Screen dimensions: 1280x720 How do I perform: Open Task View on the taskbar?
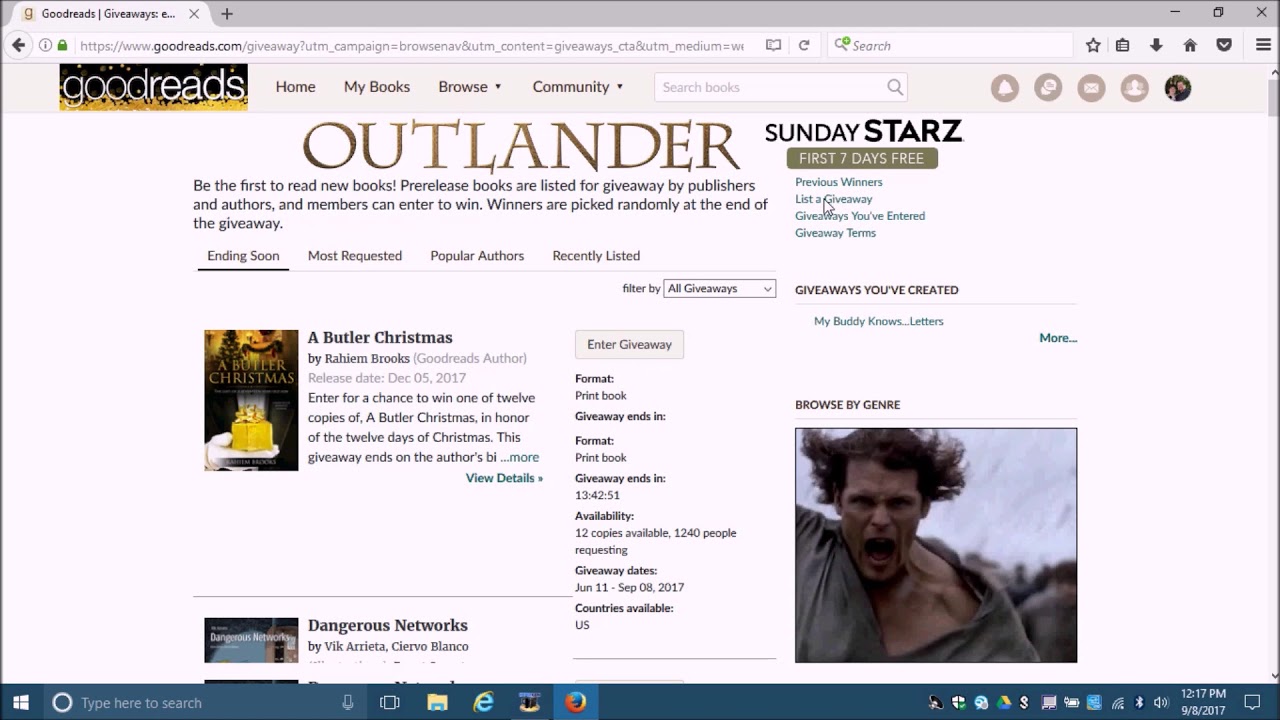coord(390,702)
